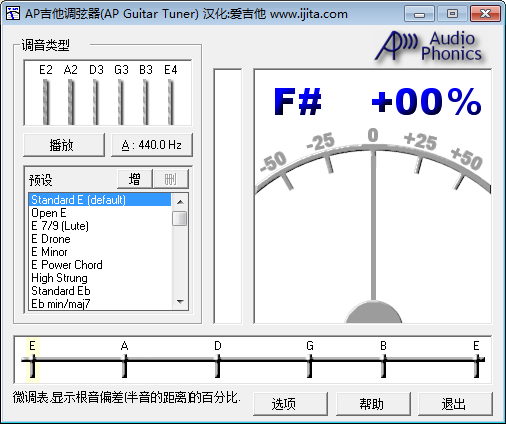Viewport: 506px width, 424px height.
Task: Select the E Power Chord preset
Action: [x=100, y=265]
